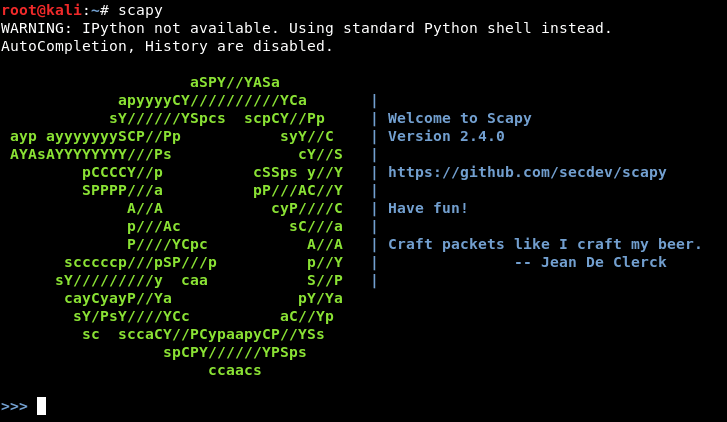Click the block cursor after the >>> prompt
727x422 pixels.
(42, 406)
